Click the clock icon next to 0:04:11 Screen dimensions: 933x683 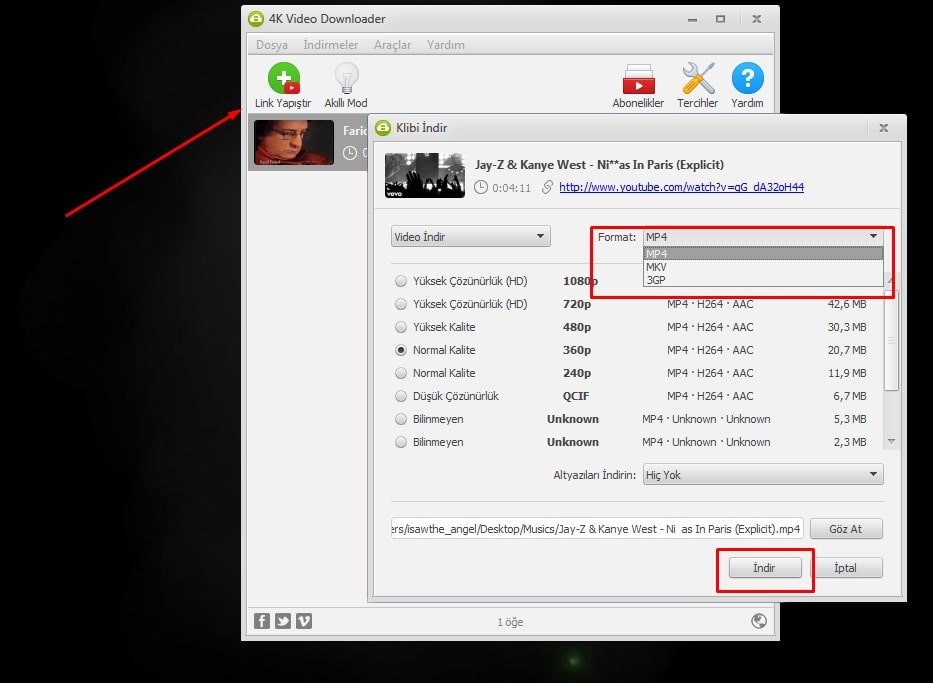481,187
